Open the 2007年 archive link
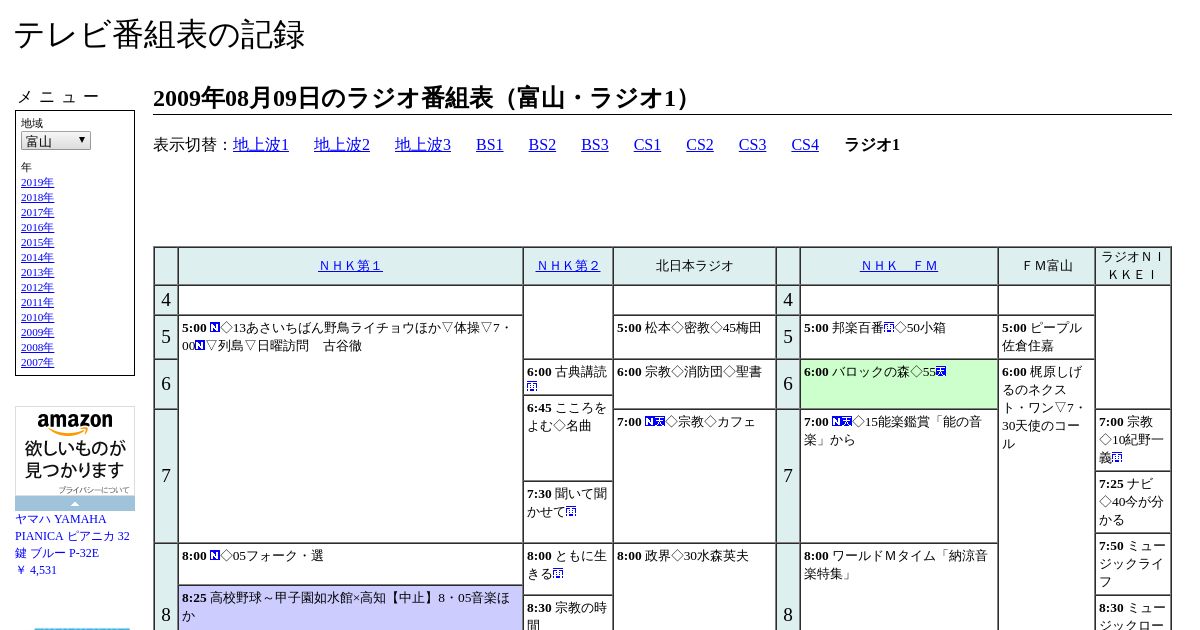The height and width of the screenshot is (630, 1200). click(37, 362)
